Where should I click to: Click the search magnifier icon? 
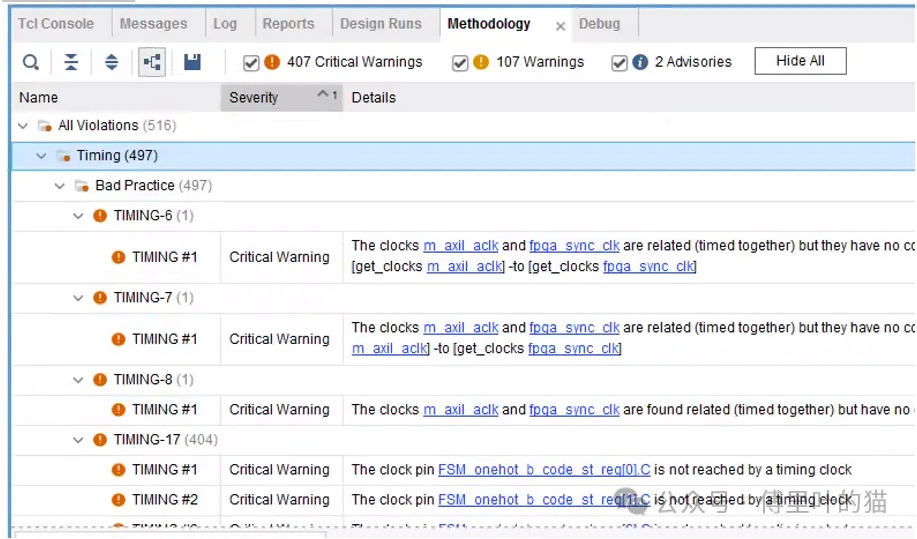31,62
